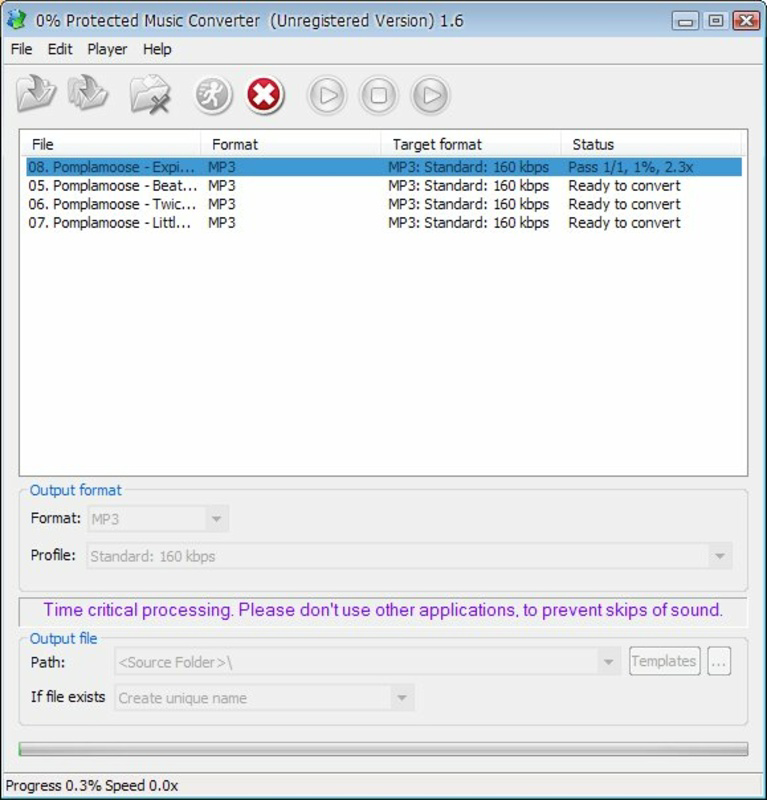767x800 pixels.
Task: Click Ready to convert for track 07
Action: coord(624,223)
